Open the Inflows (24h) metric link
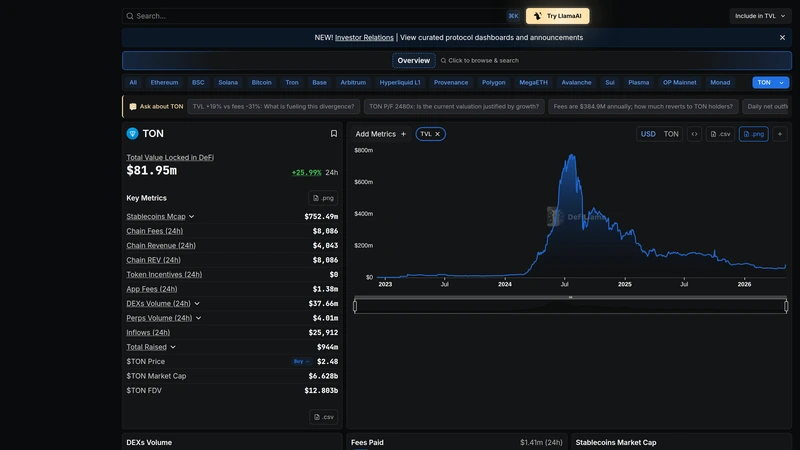This screenshot has width=800, height=450. 148,333
